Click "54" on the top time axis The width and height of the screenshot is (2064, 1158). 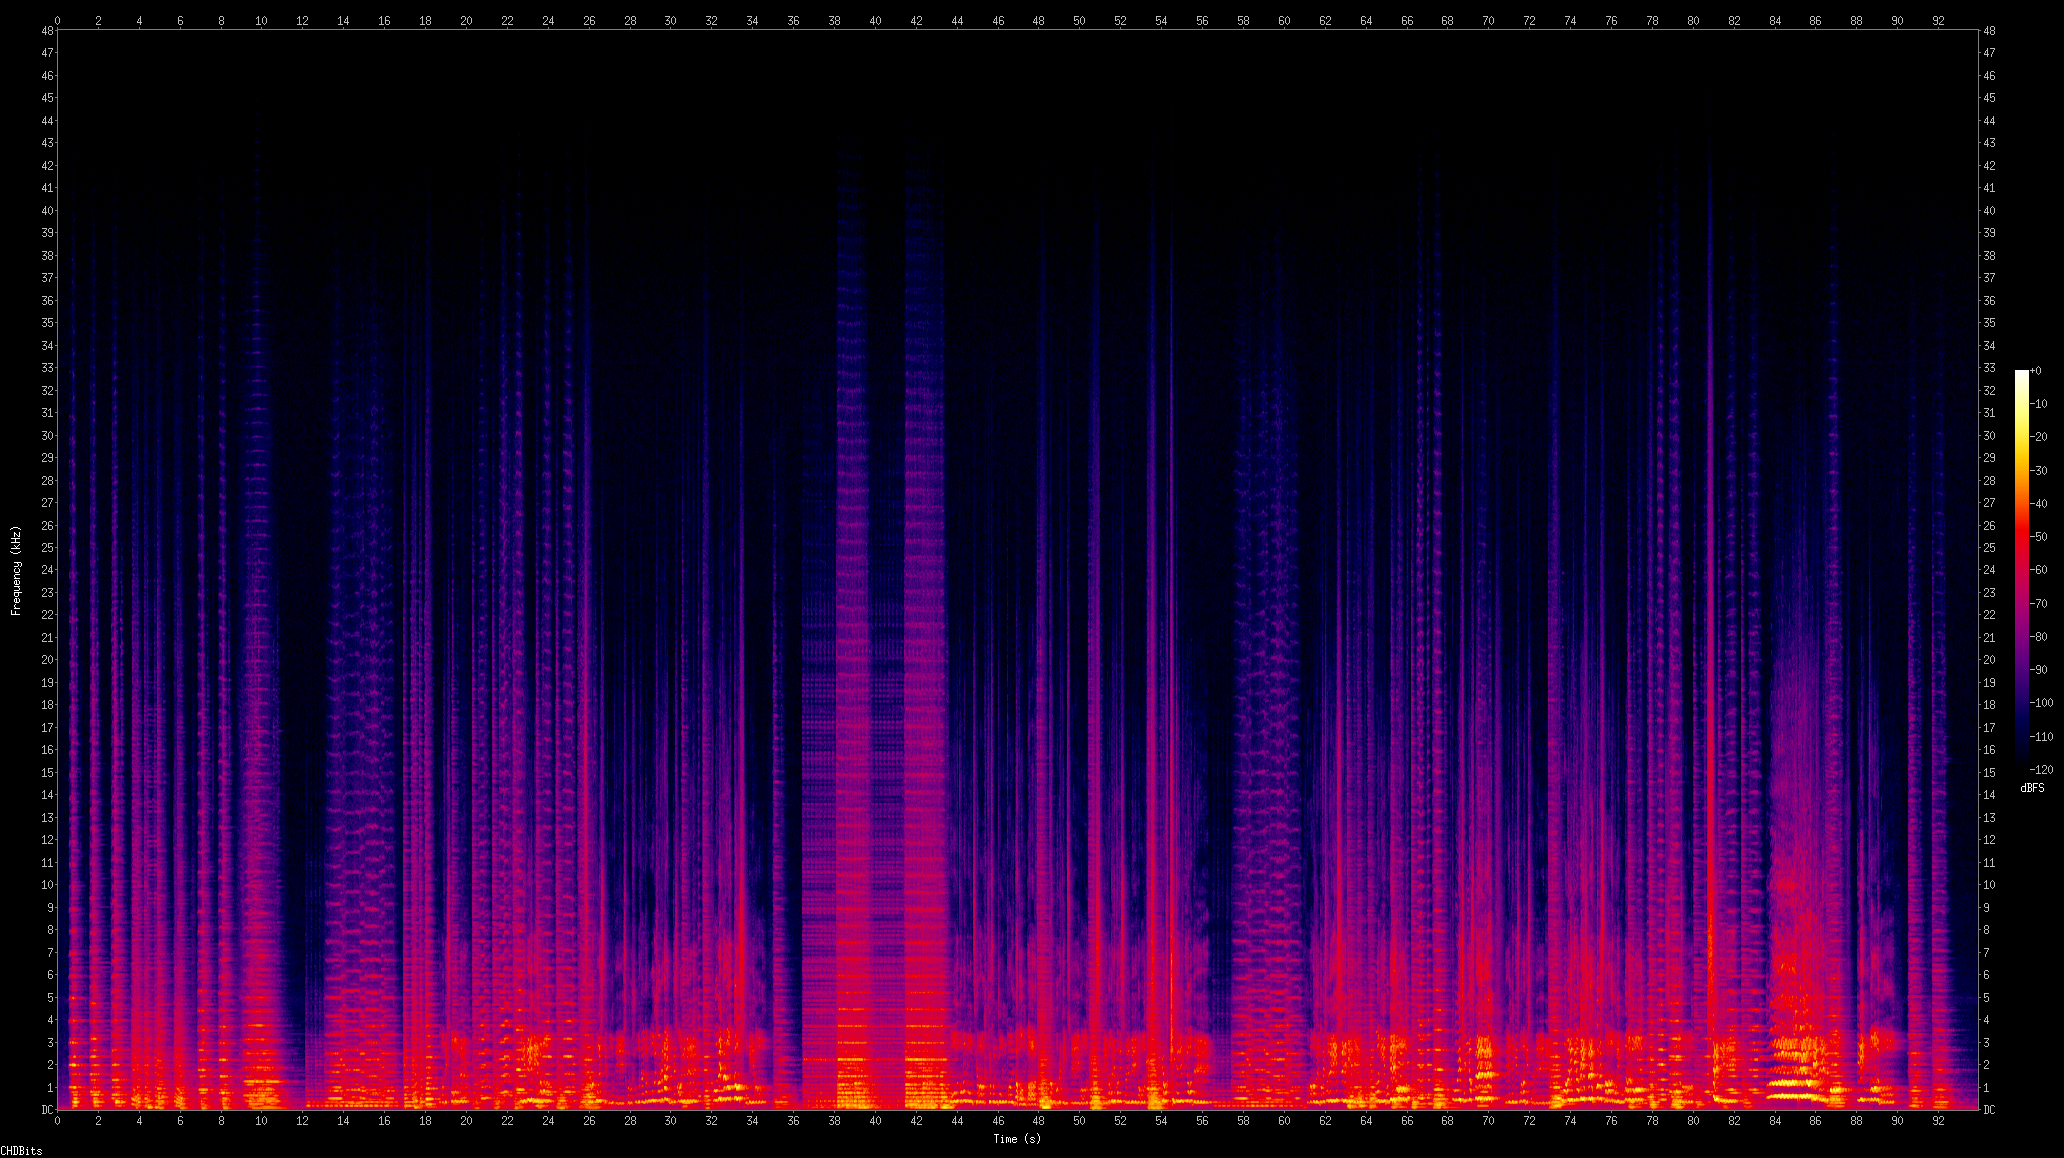click(1161, 20)
